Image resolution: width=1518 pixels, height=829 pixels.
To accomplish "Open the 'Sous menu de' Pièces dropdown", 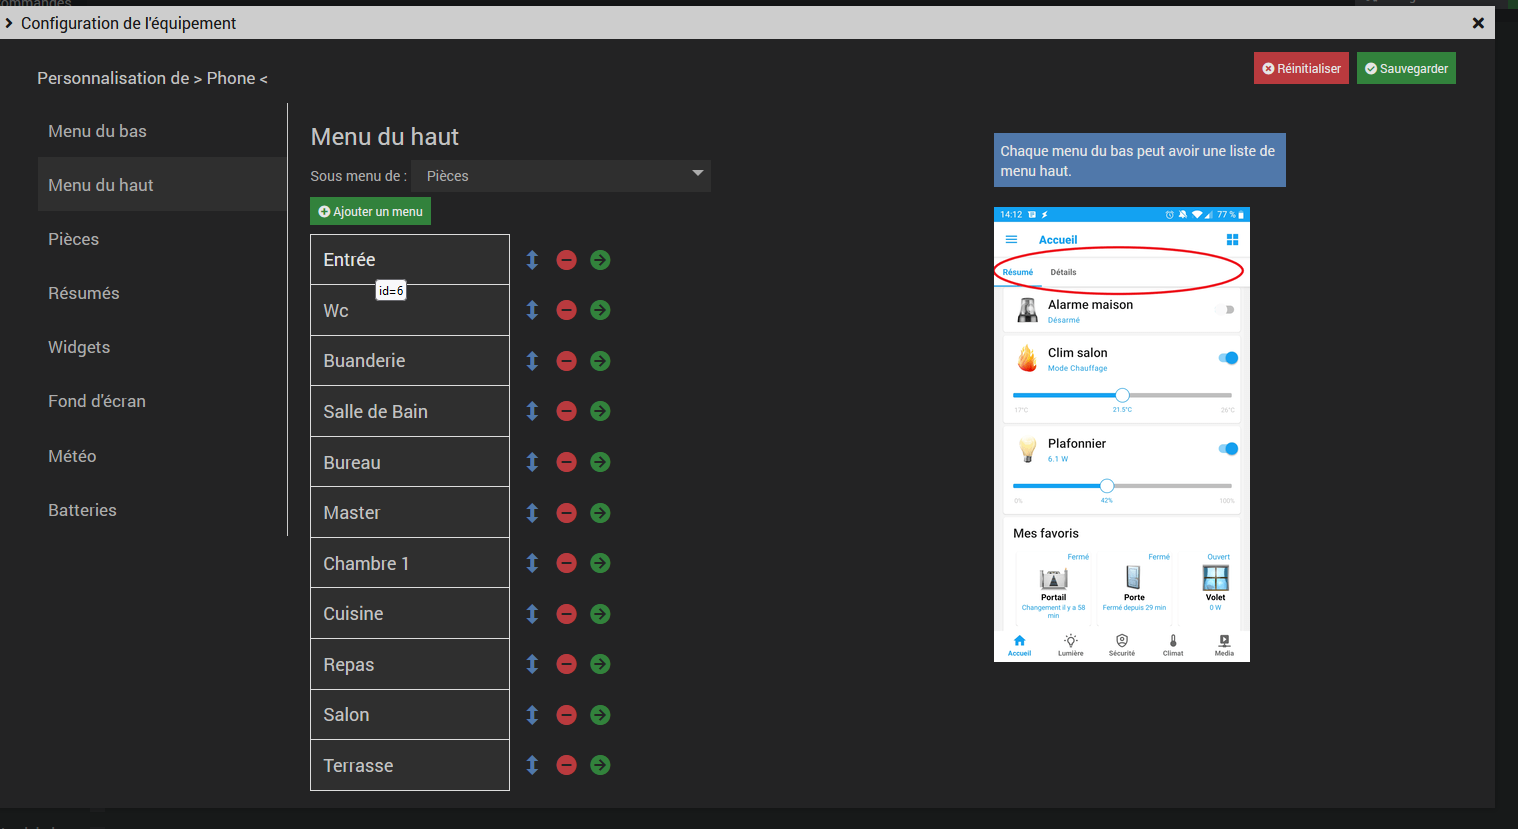I will [x=560, y=176].
